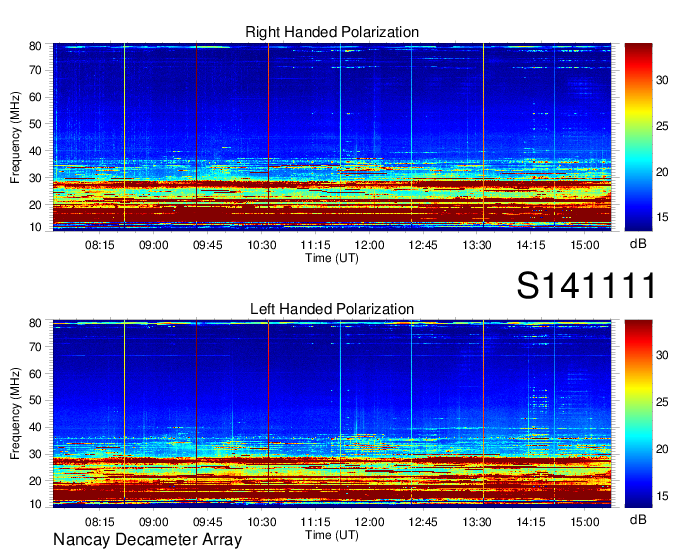Click the "25" tick on the upper color bar
The width and height of the screenshot is (680, 552).
(662, 126)
